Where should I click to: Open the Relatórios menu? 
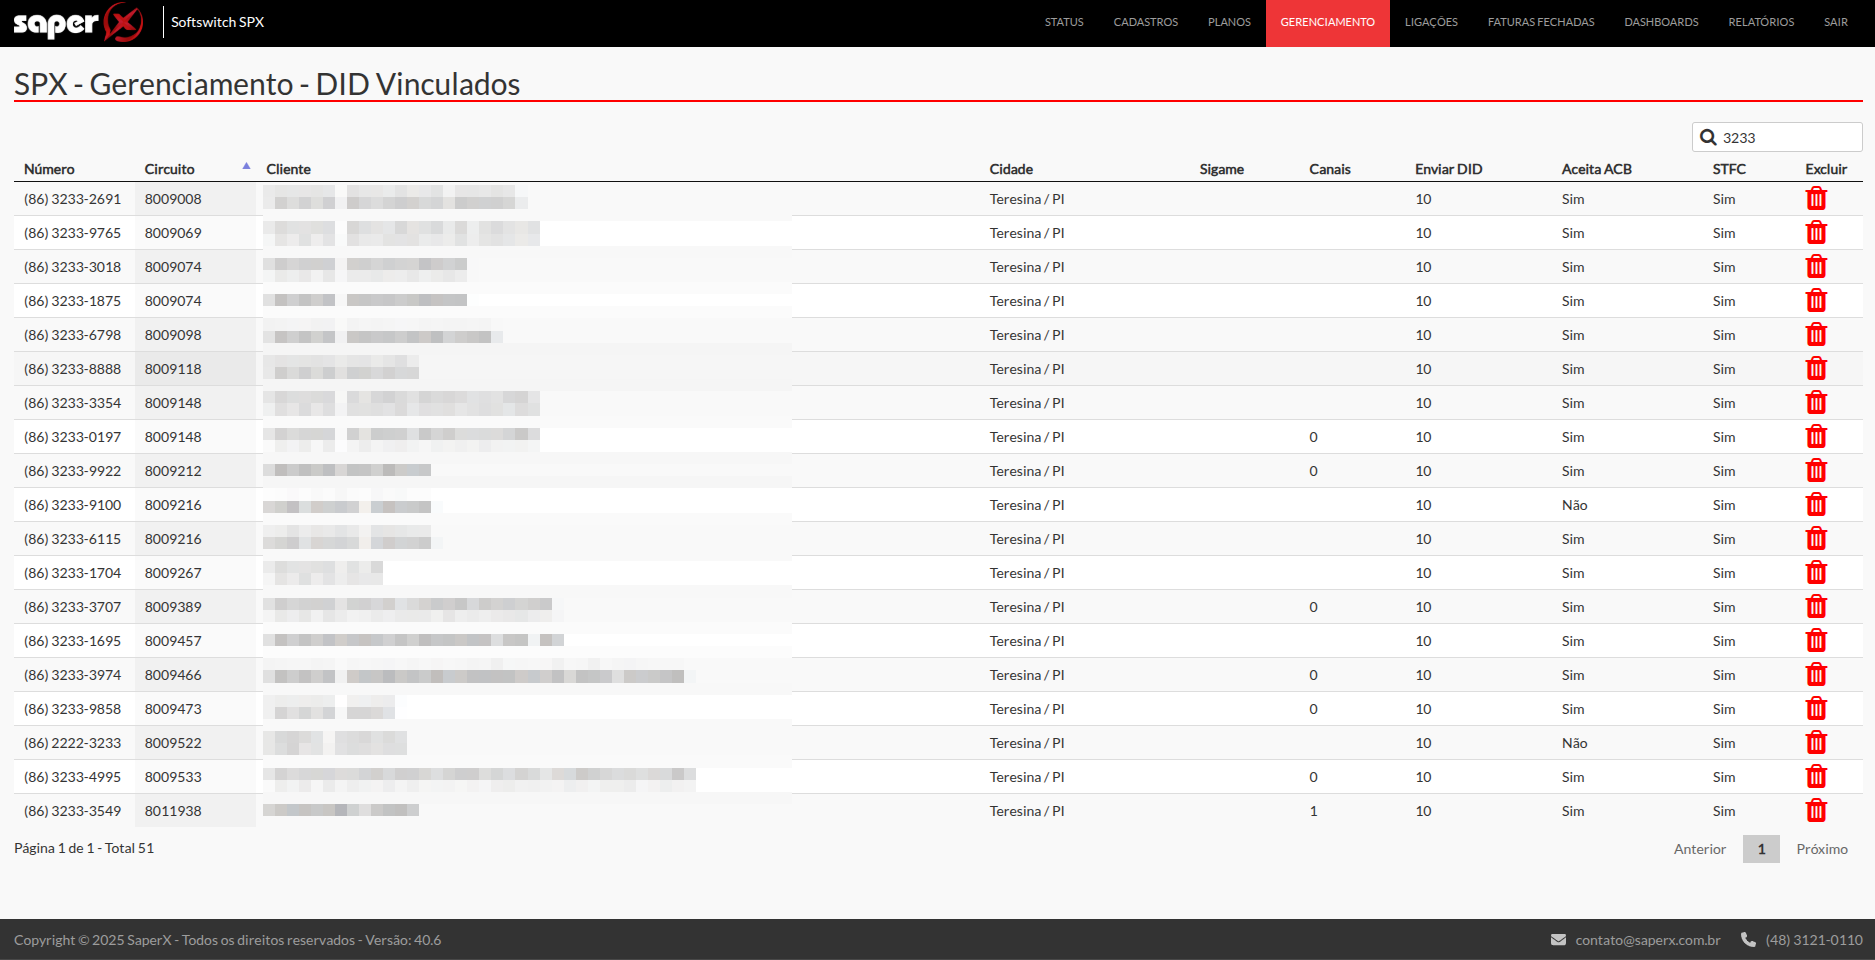(1760, 22)
